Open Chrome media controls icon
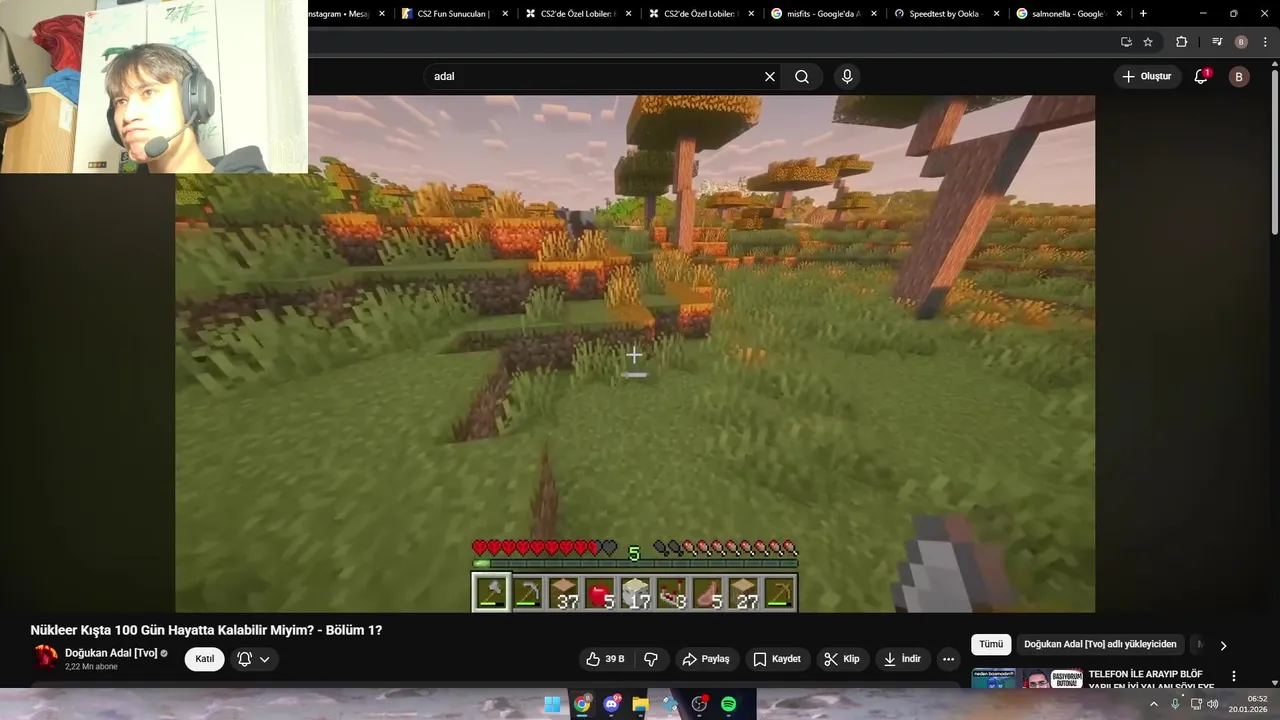This screenshot has width=1280, height=720. click(1217, 42)
